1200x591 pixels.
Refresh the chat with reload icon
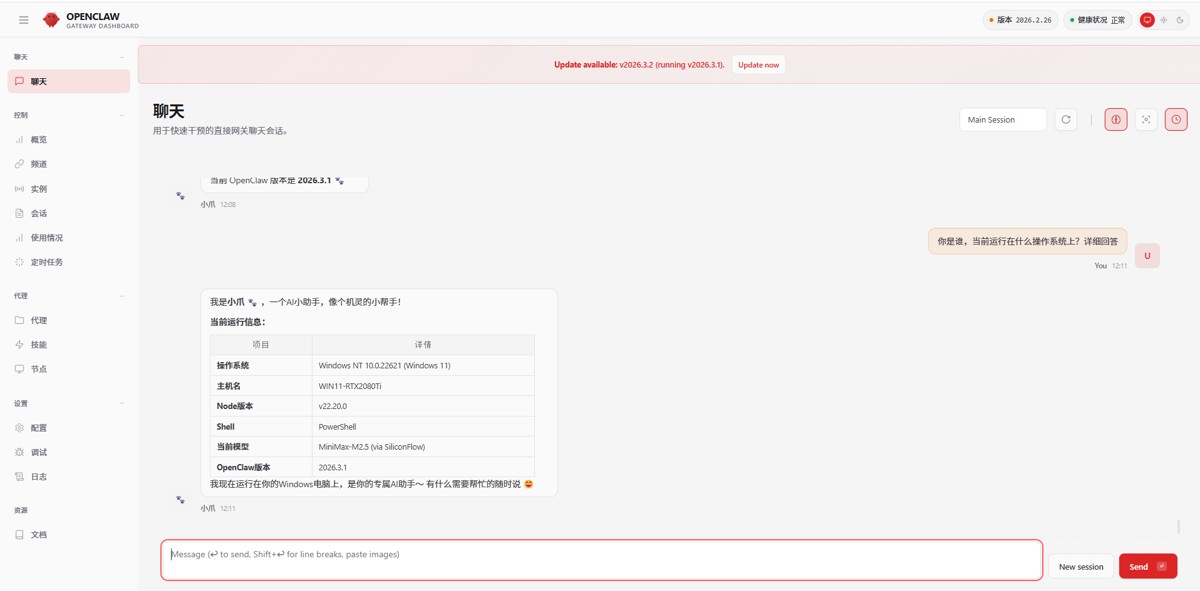click(x=1066, y=120)
